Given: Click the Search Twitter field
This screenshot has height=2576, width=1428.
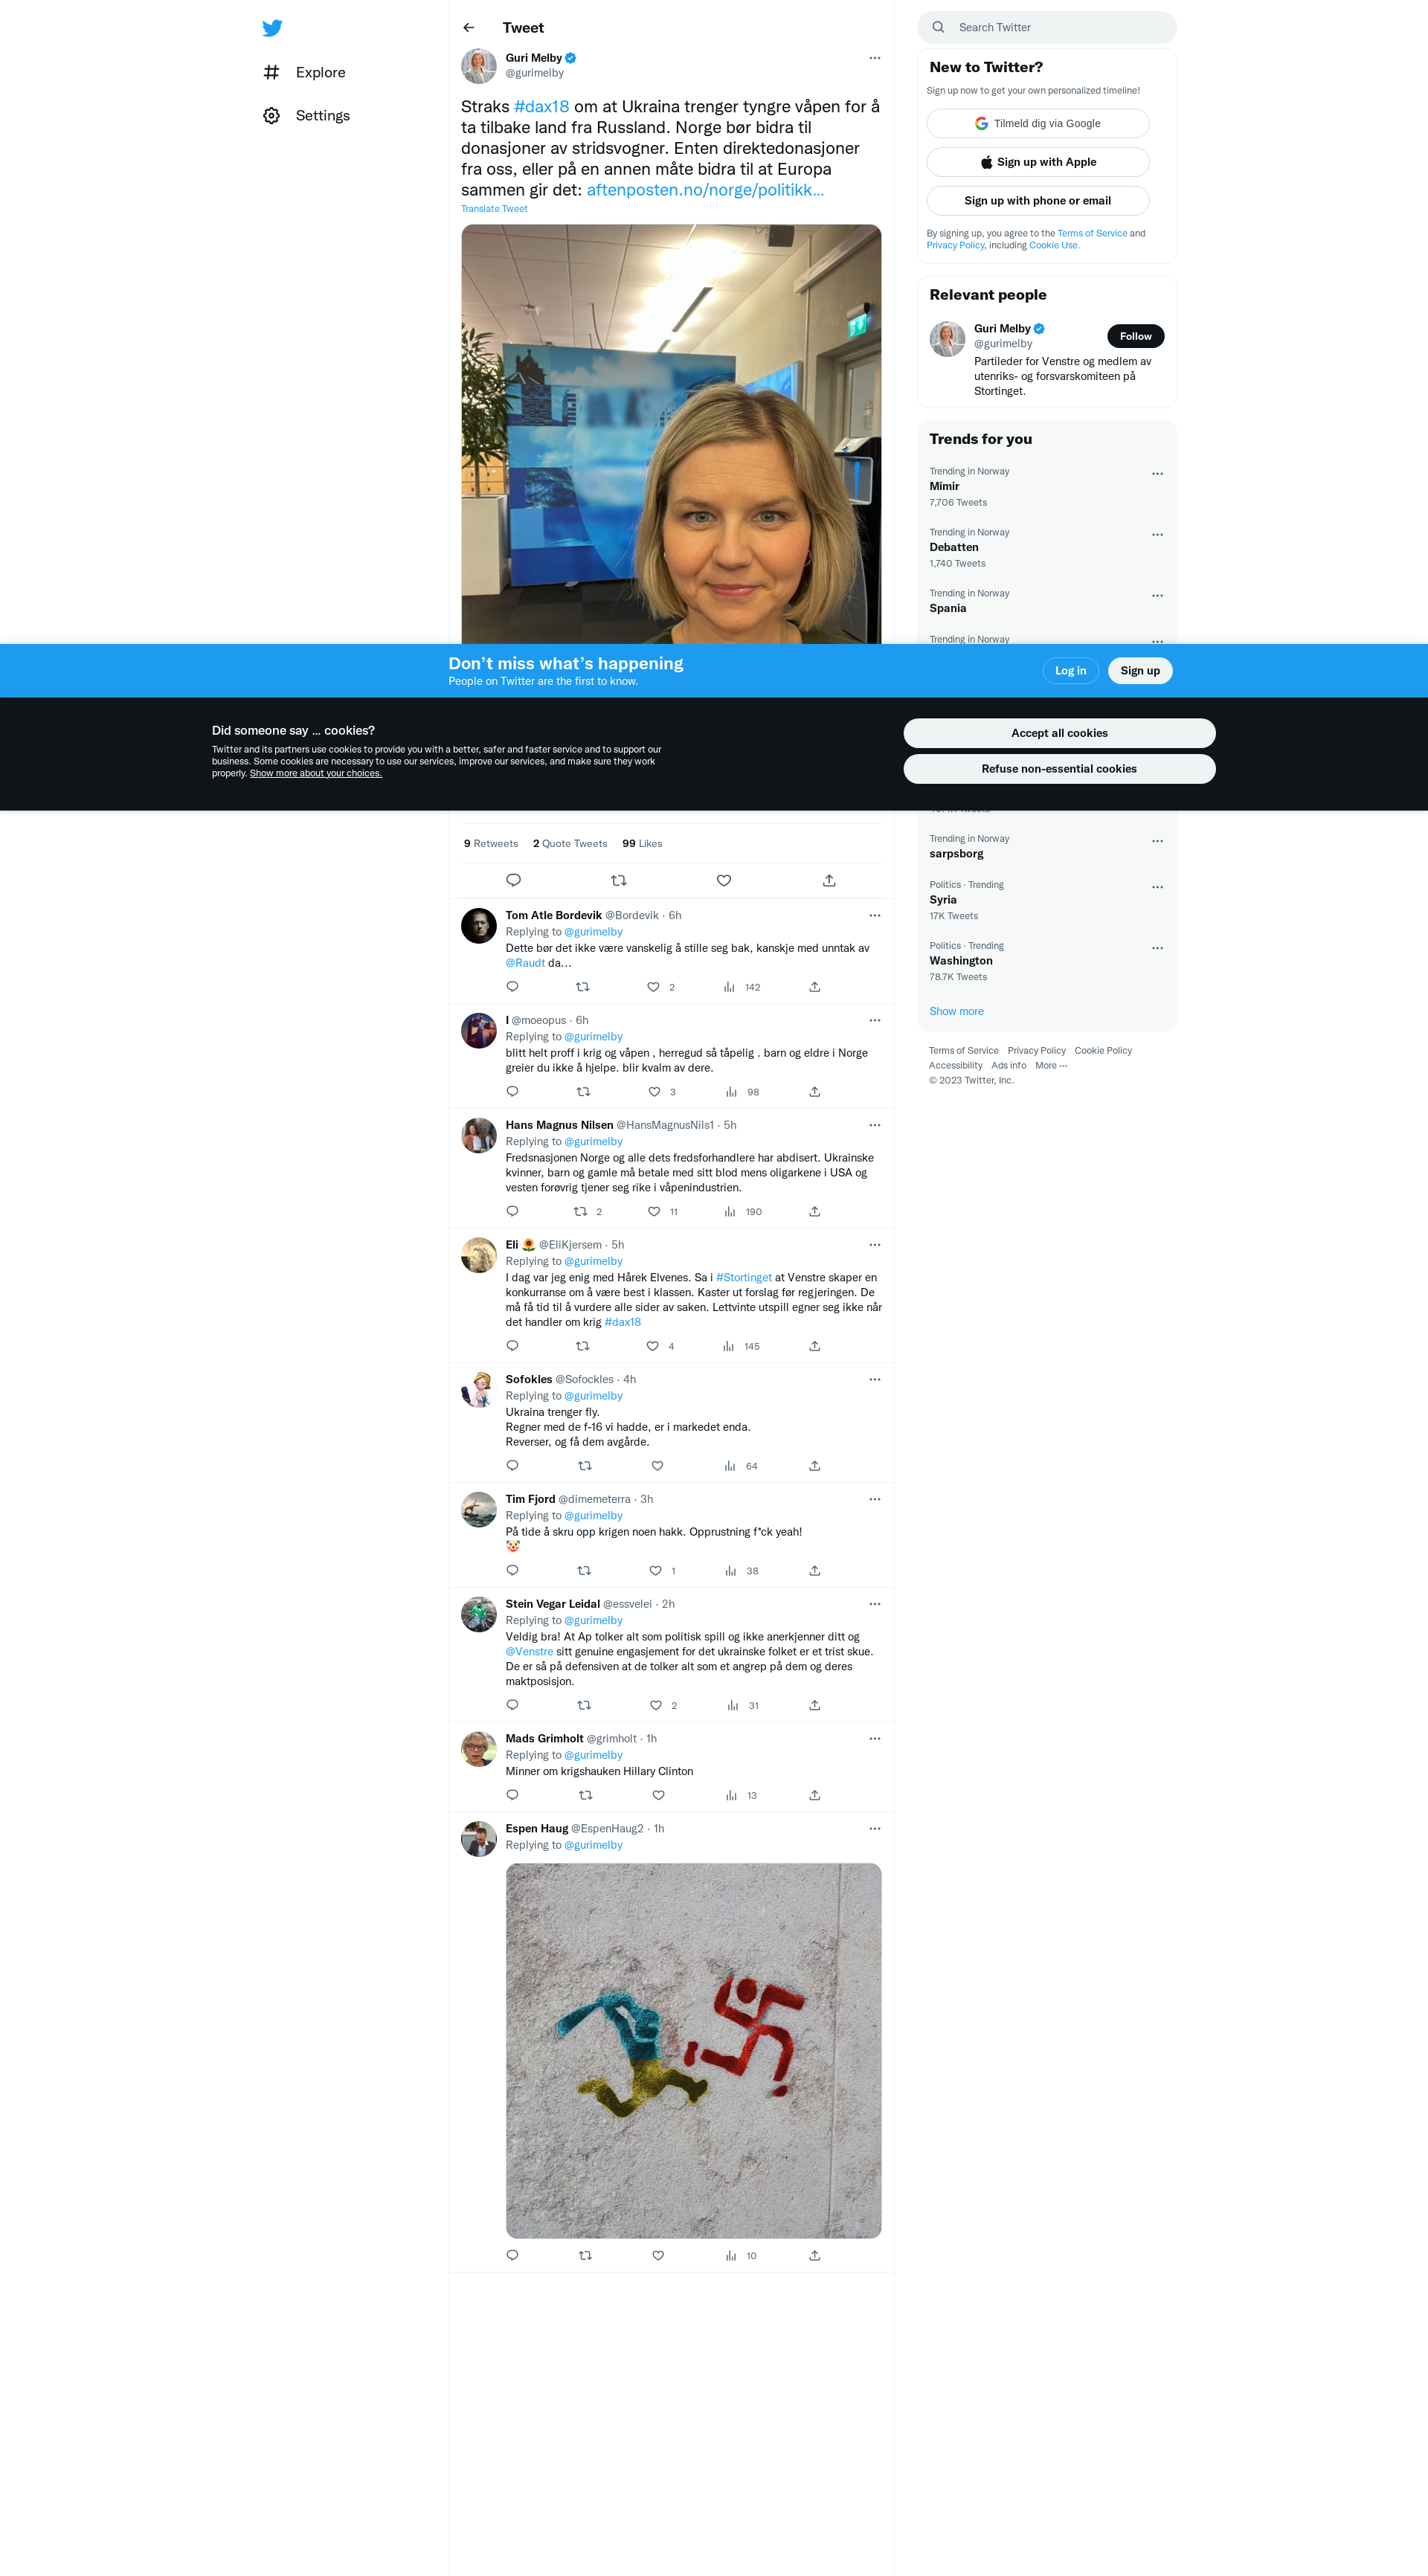Looking at the screenshot, I should [x=1047, y=27].
